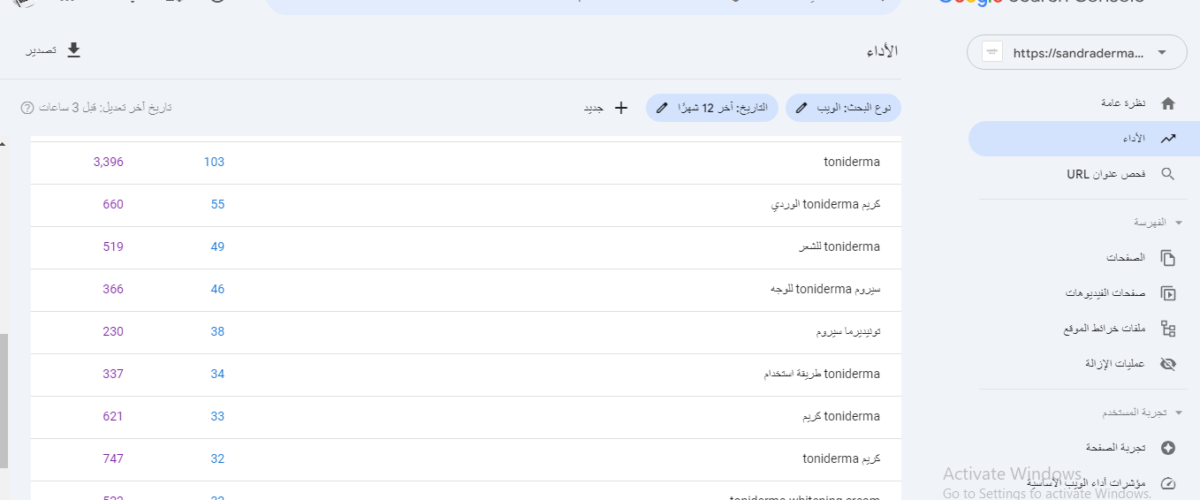
Task: Click the impressions value 337
Action: [113, 375]
